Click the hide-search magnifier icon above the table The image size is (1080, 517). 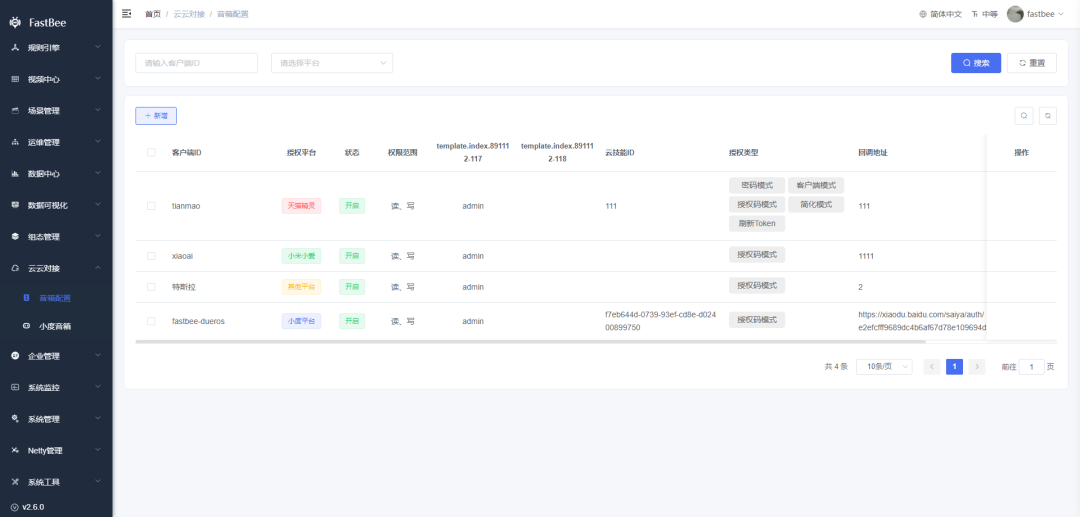(1023, 116)
